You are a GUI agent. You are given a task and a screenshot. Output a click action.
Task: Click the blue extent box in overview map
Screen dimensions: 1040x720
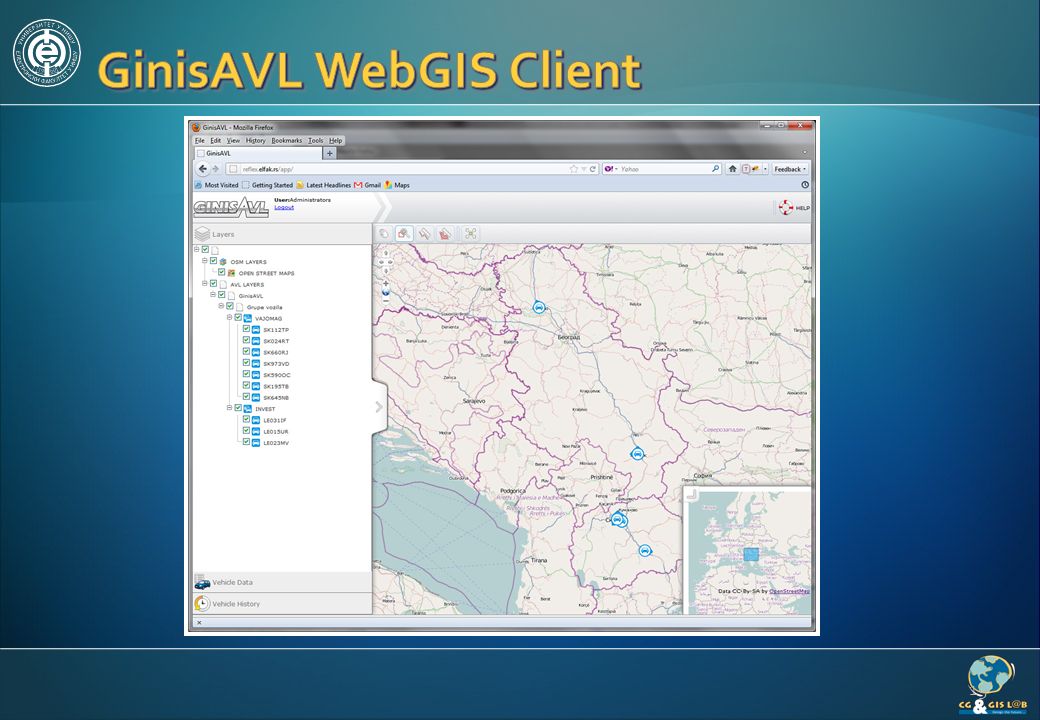pos(751,555)
